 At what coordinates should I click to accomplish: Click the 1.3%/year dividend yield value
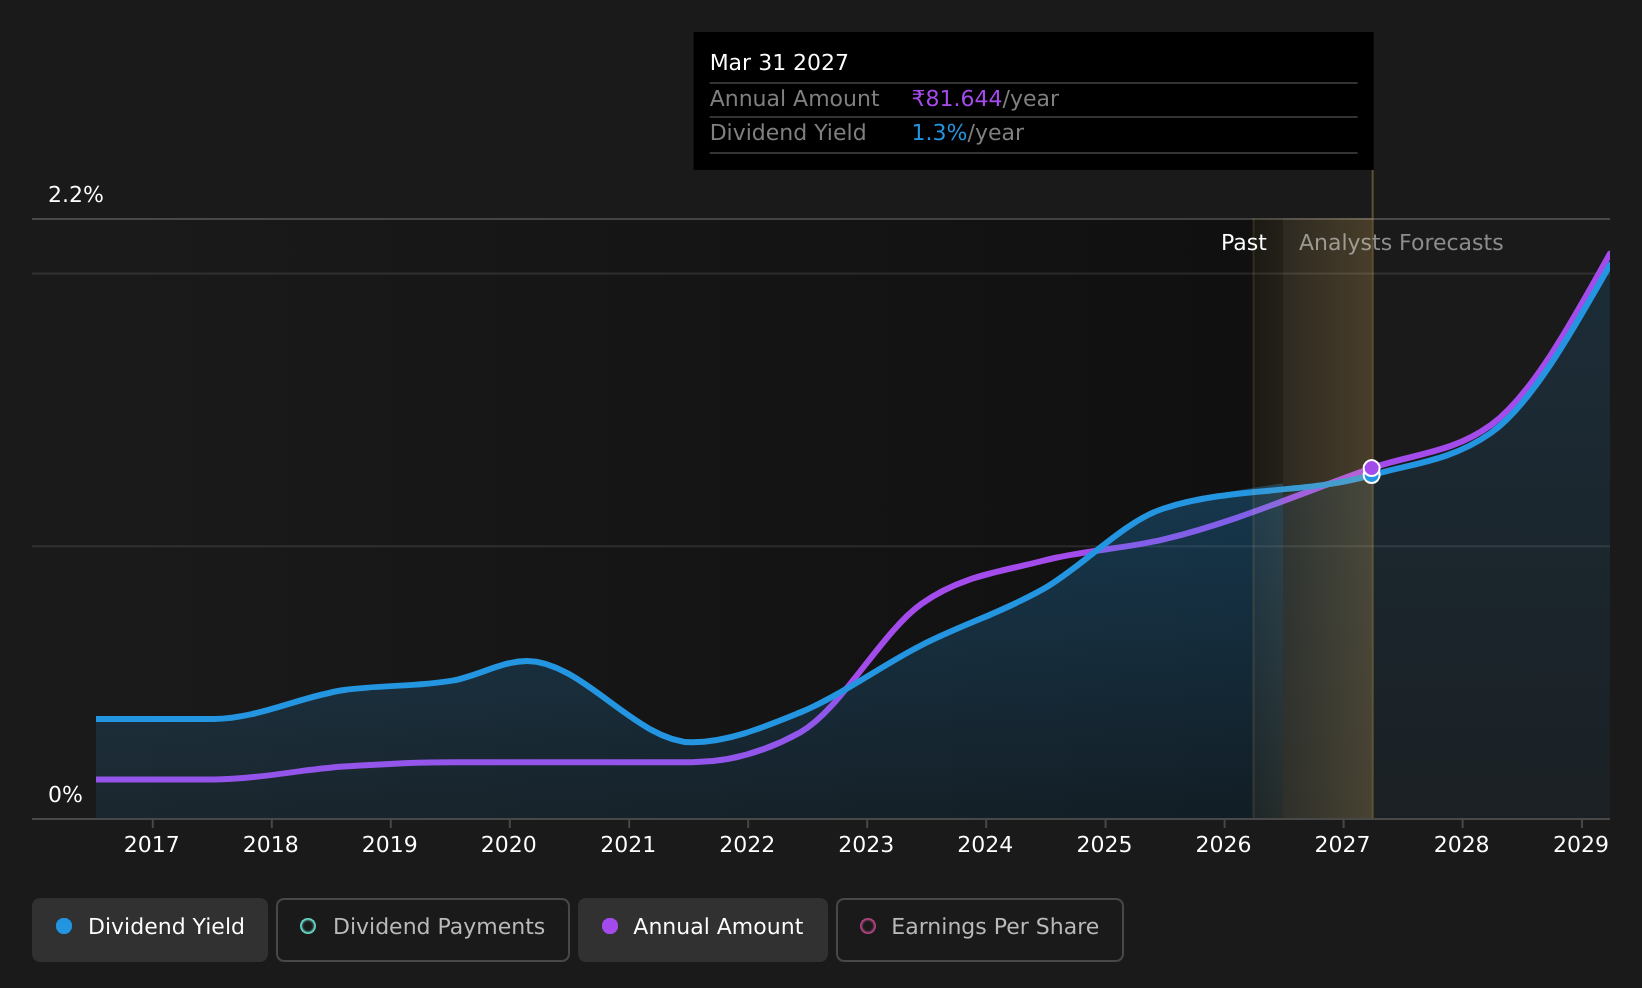point(967,133)
